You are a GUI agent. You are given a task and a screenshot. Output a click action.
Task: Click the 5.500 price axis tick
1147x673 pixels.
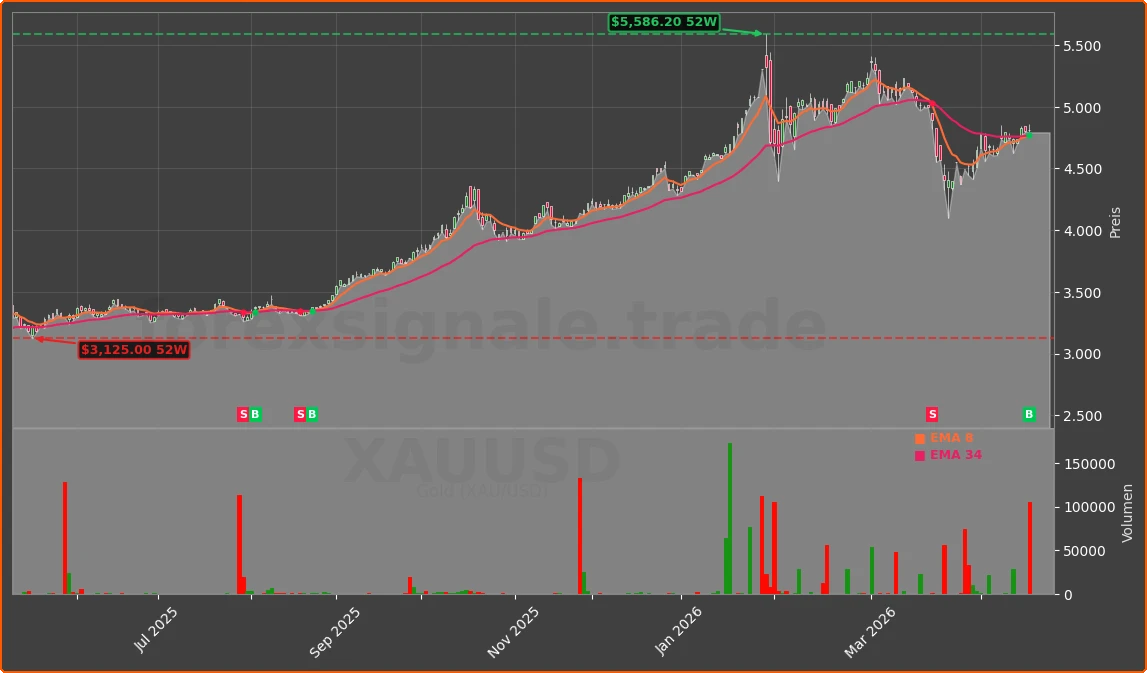[1081, 46]
